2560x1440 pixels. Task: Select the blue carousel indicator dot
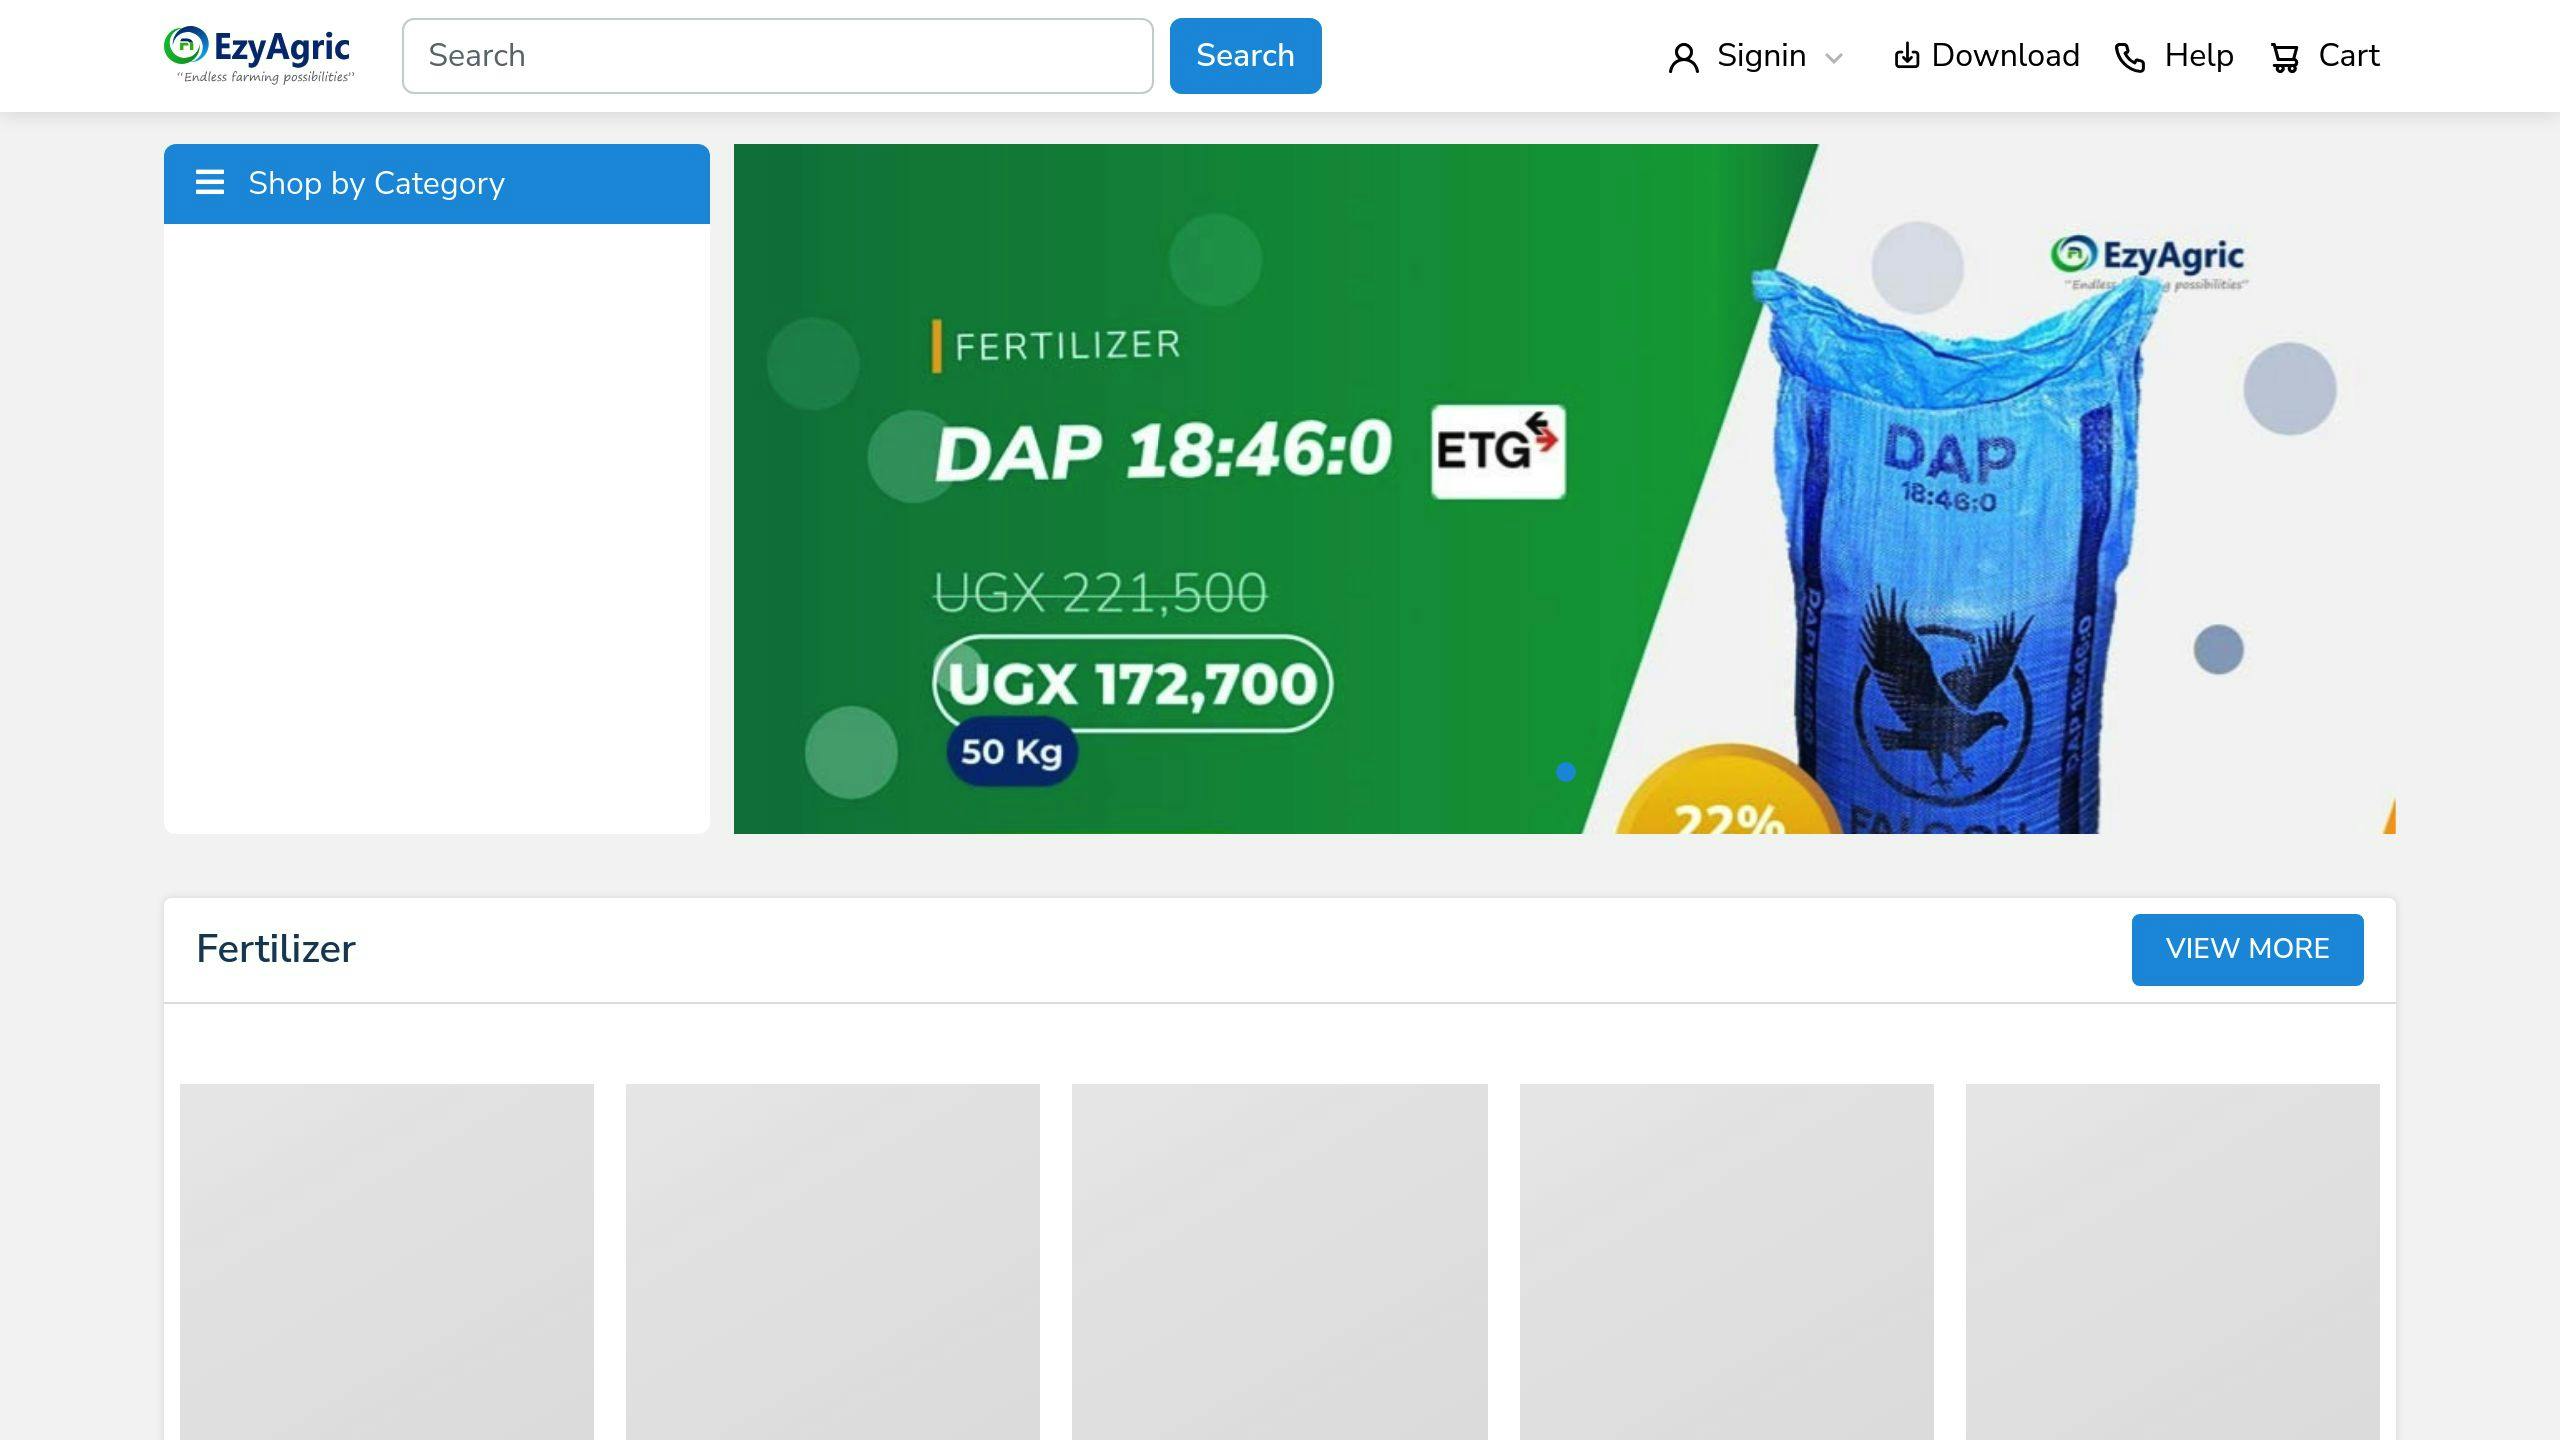tap(1566, 772)
